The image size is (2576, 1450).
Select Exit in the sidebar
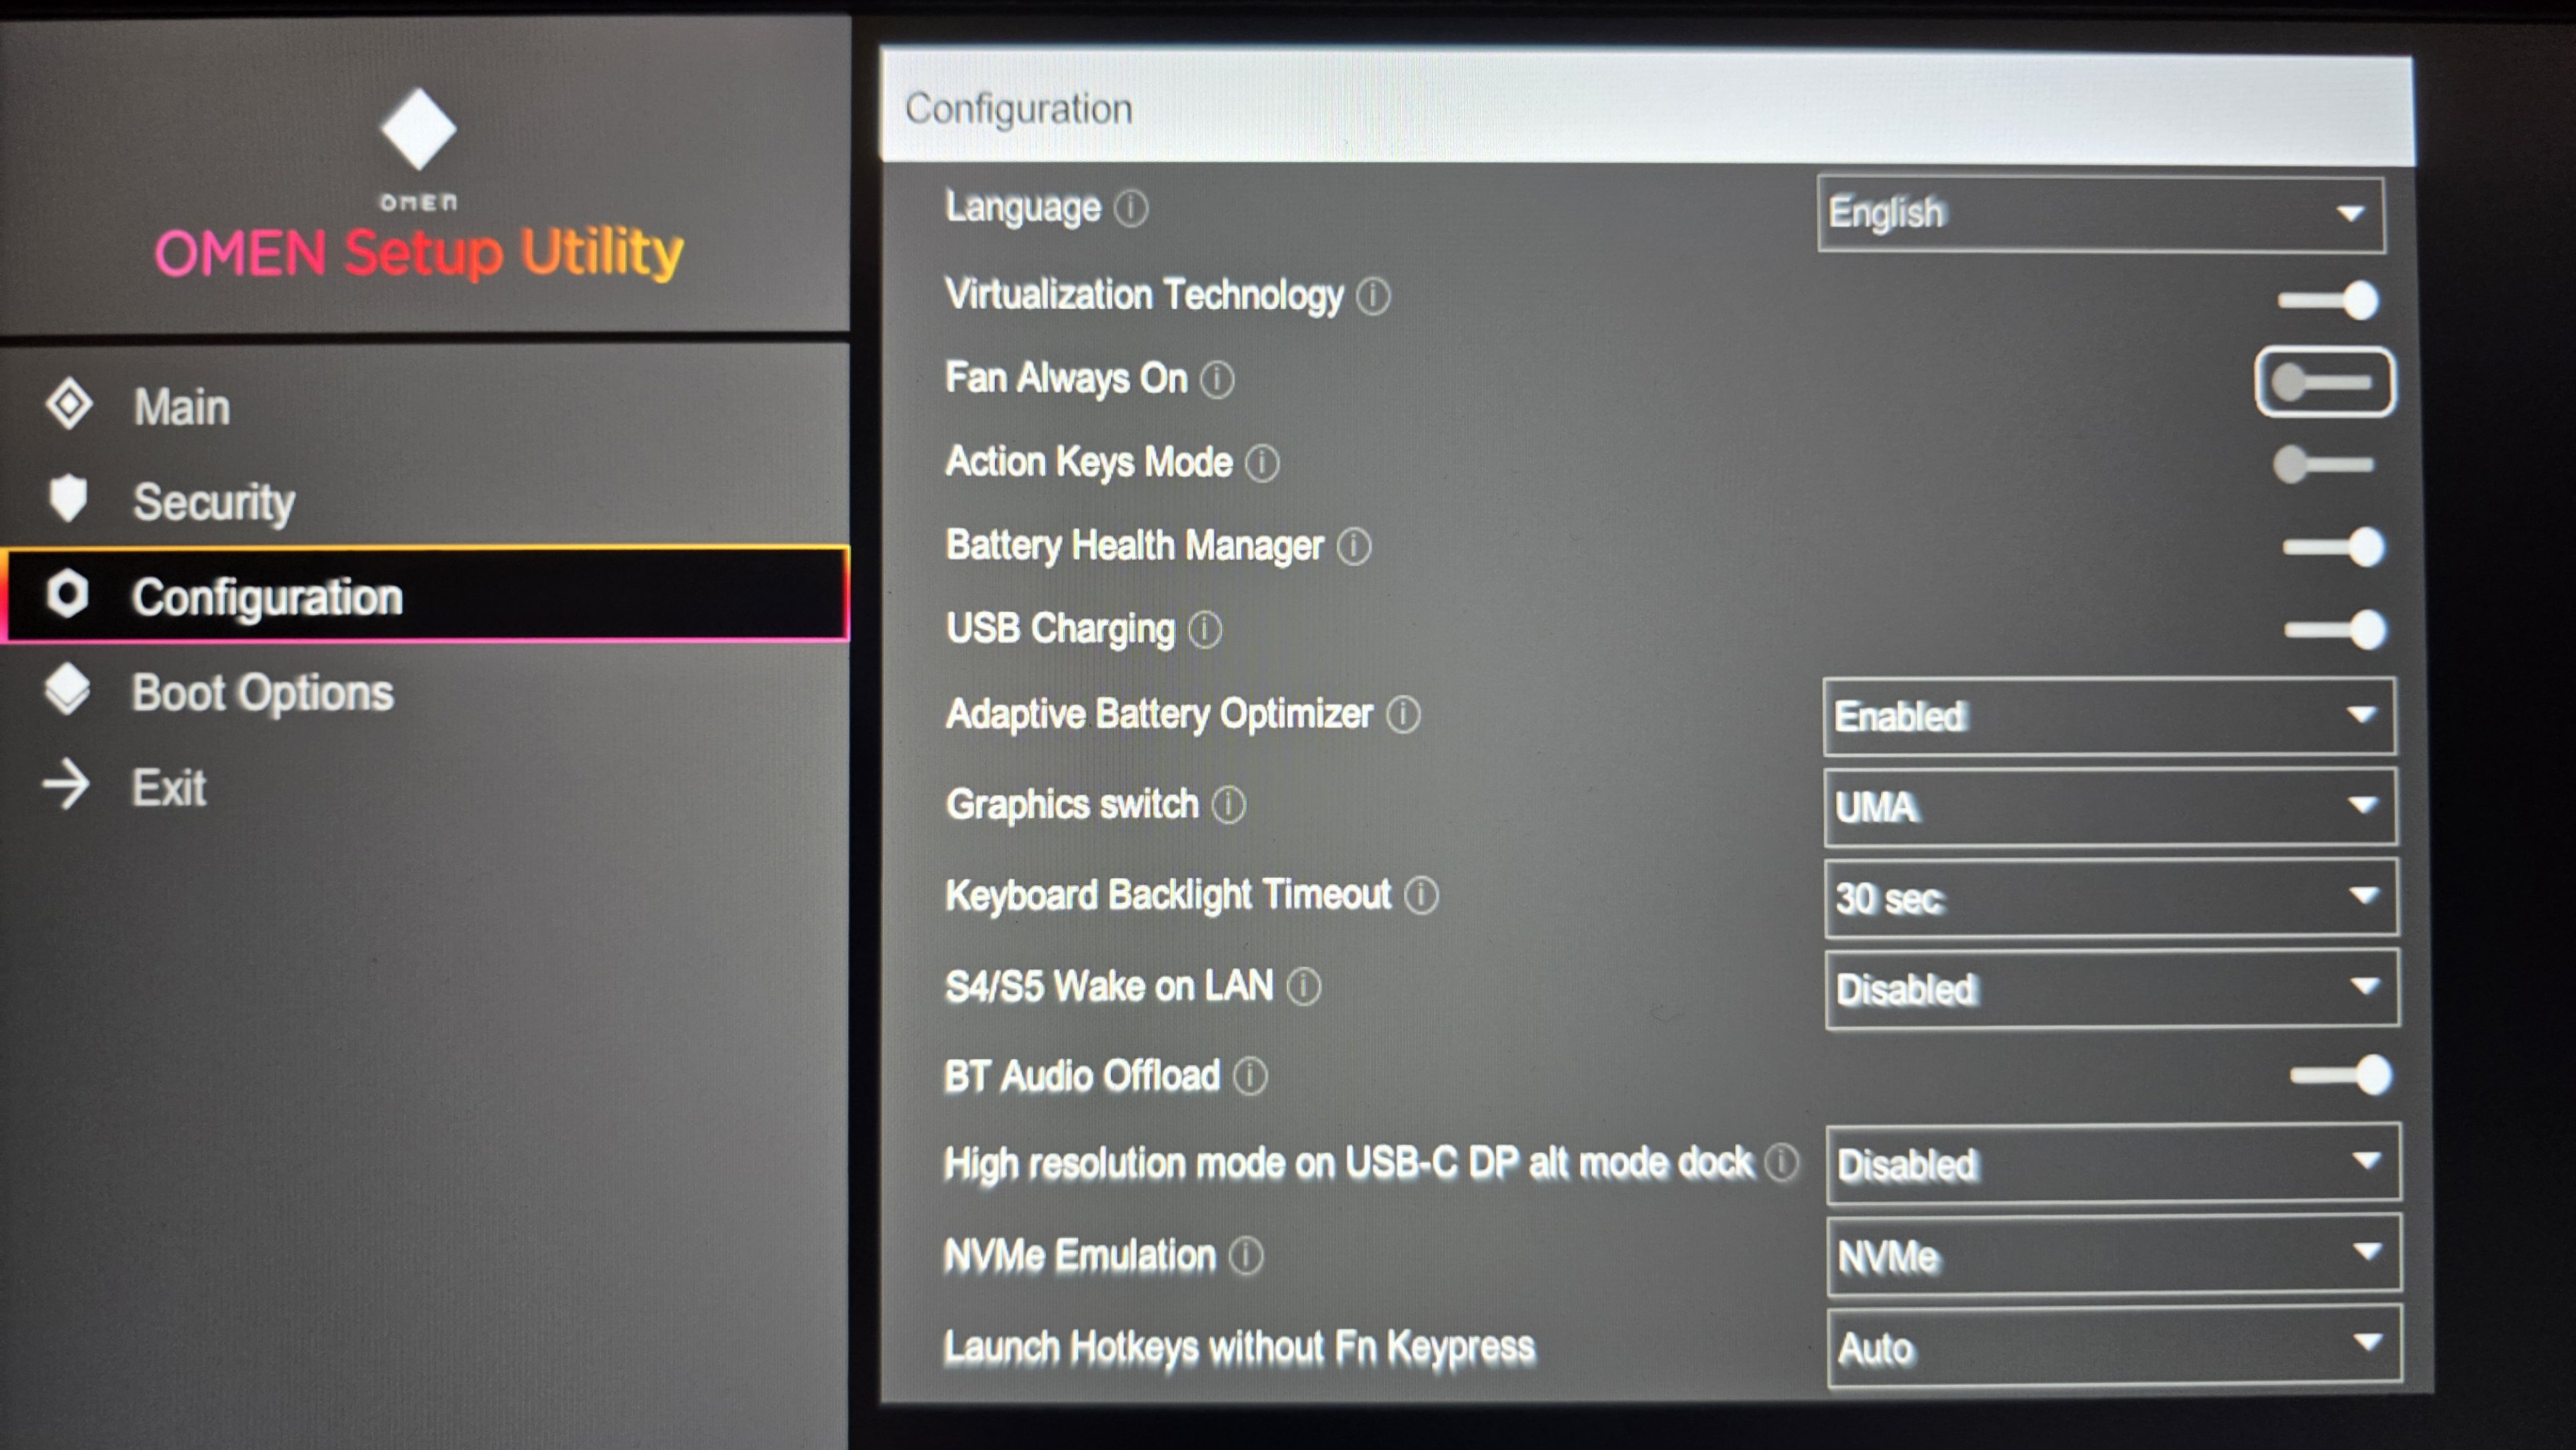168,788
